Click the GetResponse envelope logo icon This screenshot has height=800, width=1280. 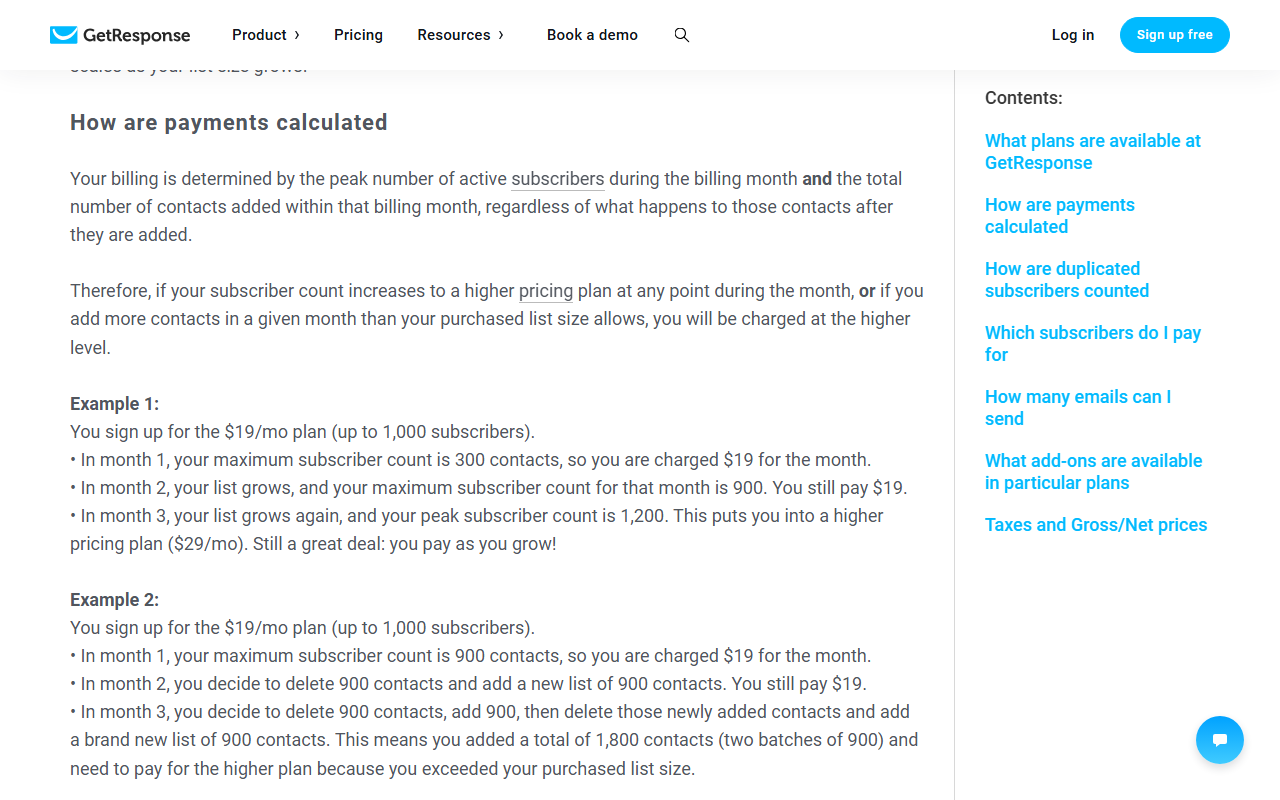click(x=63, y=35)
